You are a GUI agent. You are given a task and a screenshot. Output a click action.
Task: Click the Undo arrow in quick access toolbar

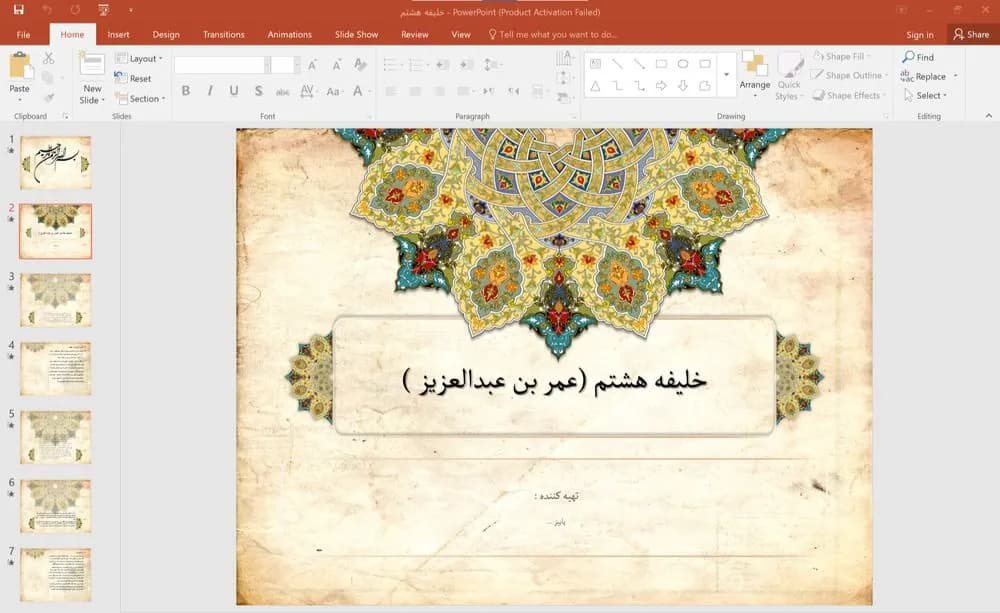(47, 10)
